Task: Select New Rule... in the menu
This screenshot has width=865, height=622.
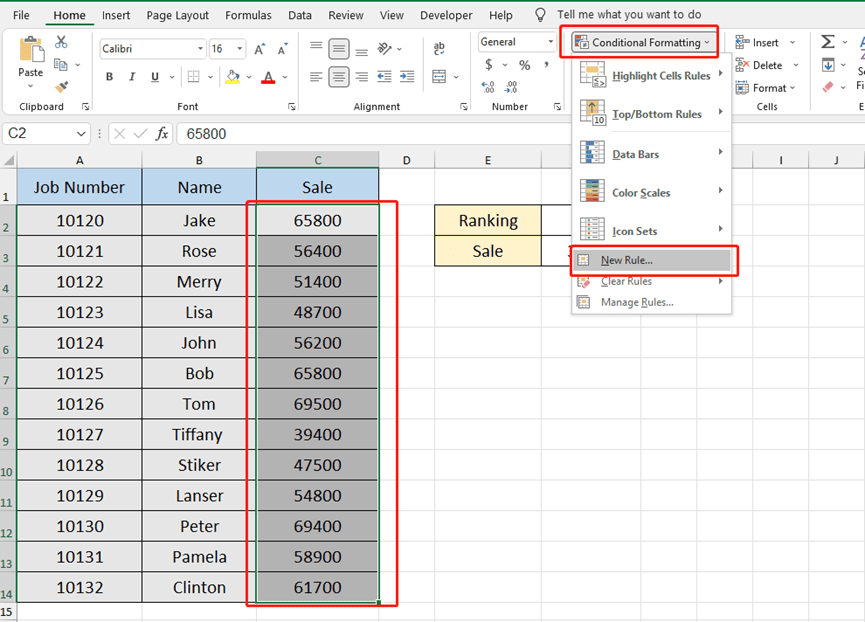Action: (x=652, y=260)
